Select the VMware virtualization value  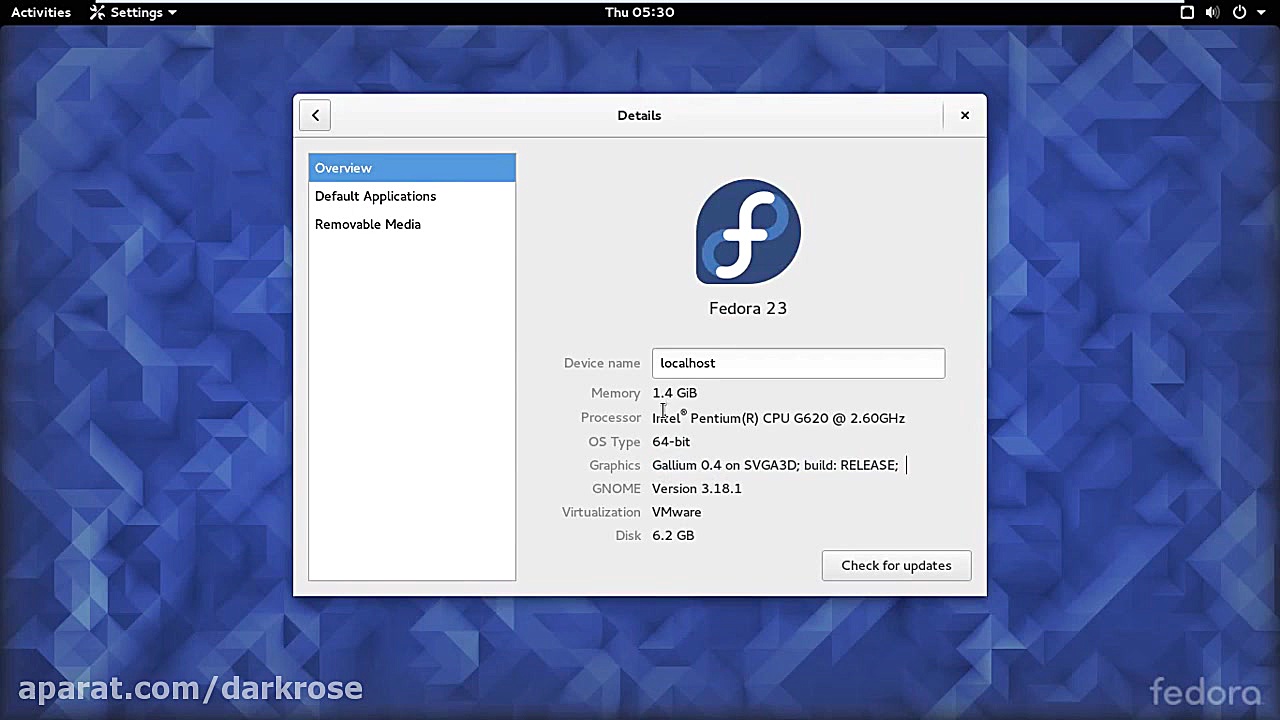click(677, 512)
